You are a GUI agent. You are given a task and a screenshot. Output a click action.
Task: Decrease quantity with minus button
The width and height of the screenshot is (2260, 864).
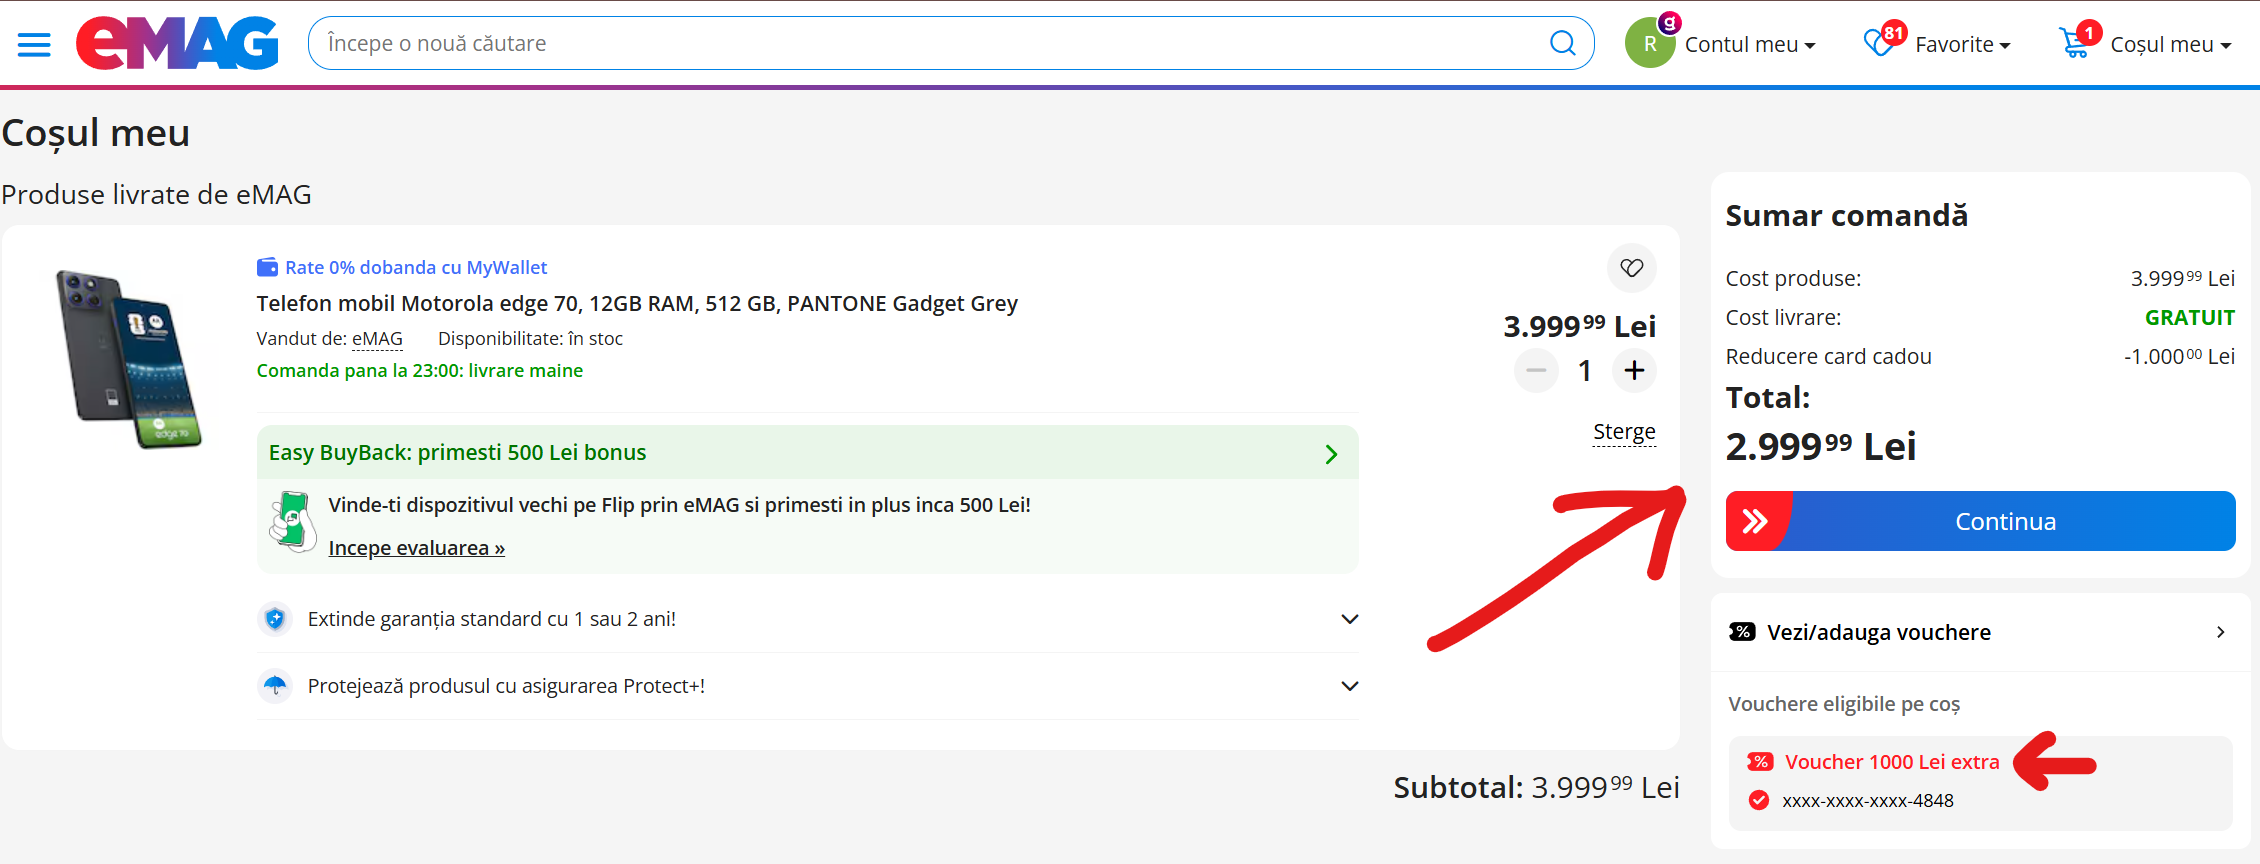(1536, 371)
